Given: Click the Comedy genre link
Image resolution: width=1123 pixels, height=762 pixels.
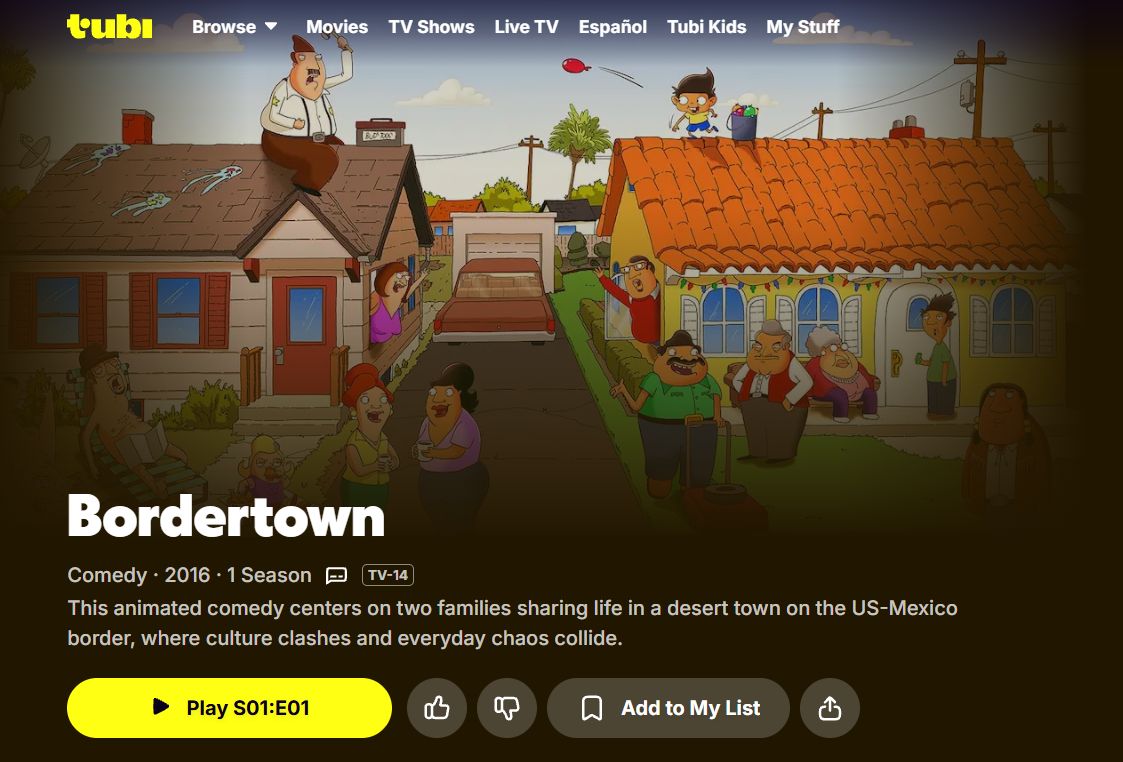Looking at the screenshot, I should [x=107, y=575].
